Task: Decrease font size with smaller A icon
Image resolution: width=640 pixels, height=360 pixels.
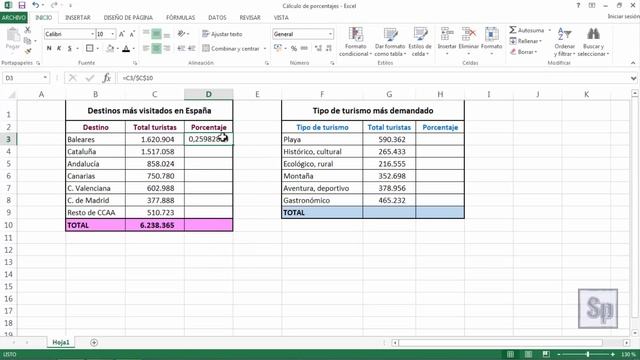Action: 132,34
